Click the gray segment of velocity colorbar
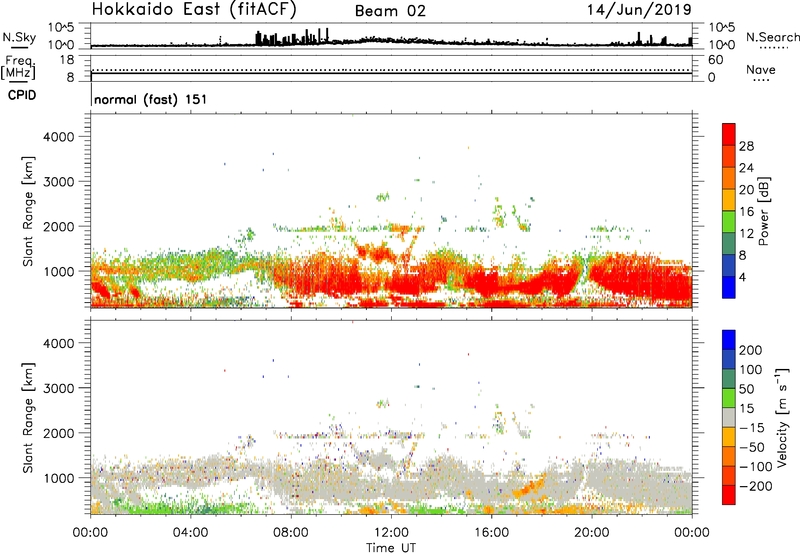 pyautogui.click(x=729, y=418)
